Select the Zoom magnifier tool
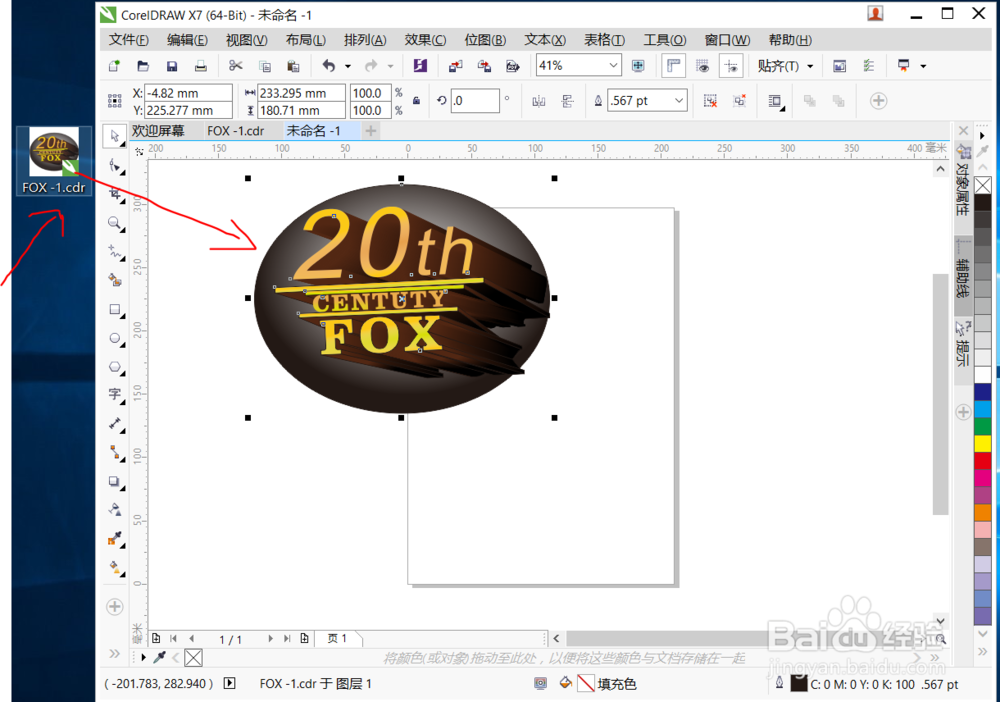This screenshot has height=702, width=1000. (x=115, y=223)
